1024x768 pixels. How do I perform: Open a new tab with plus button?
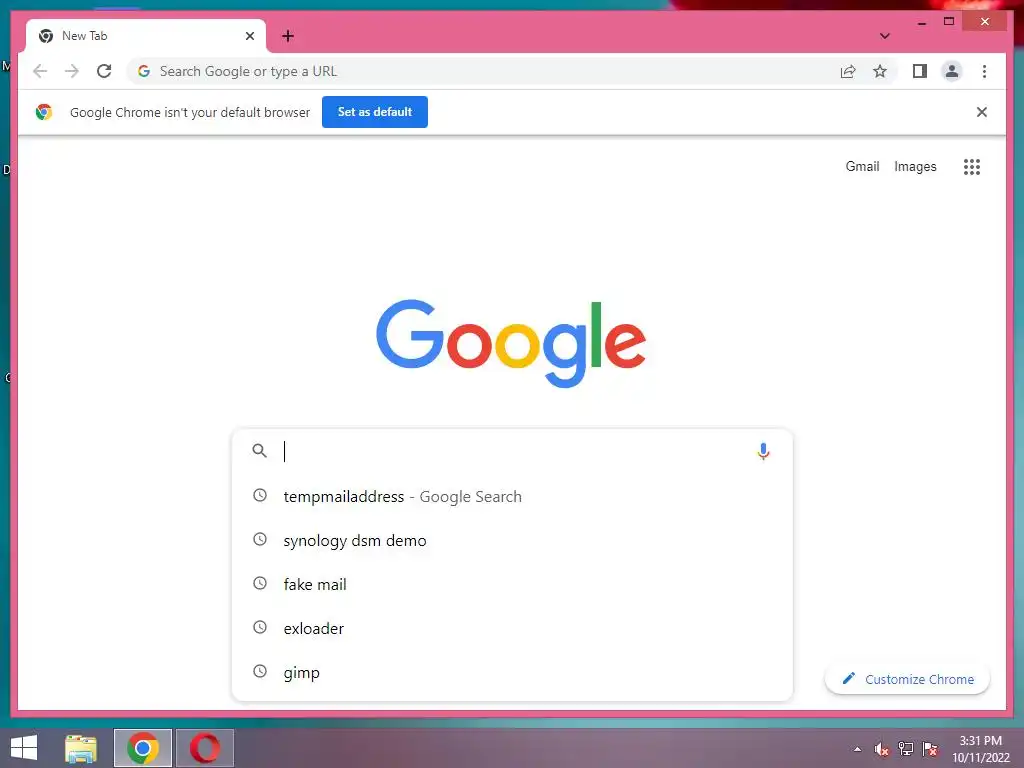288,36
